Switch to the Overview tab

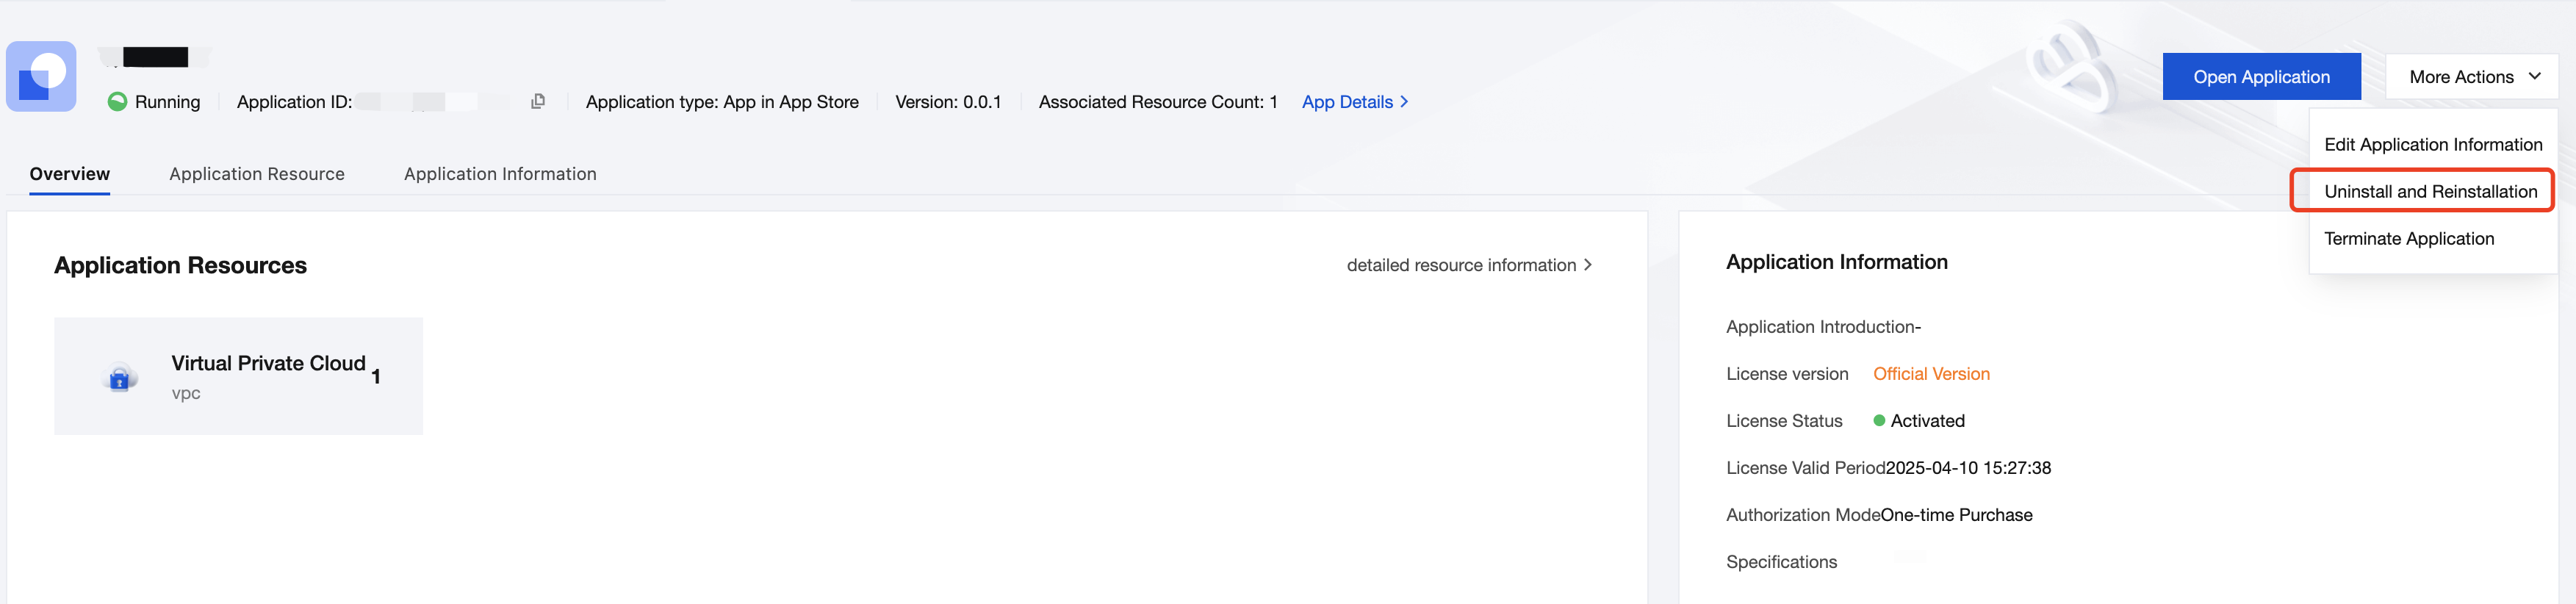70,174
